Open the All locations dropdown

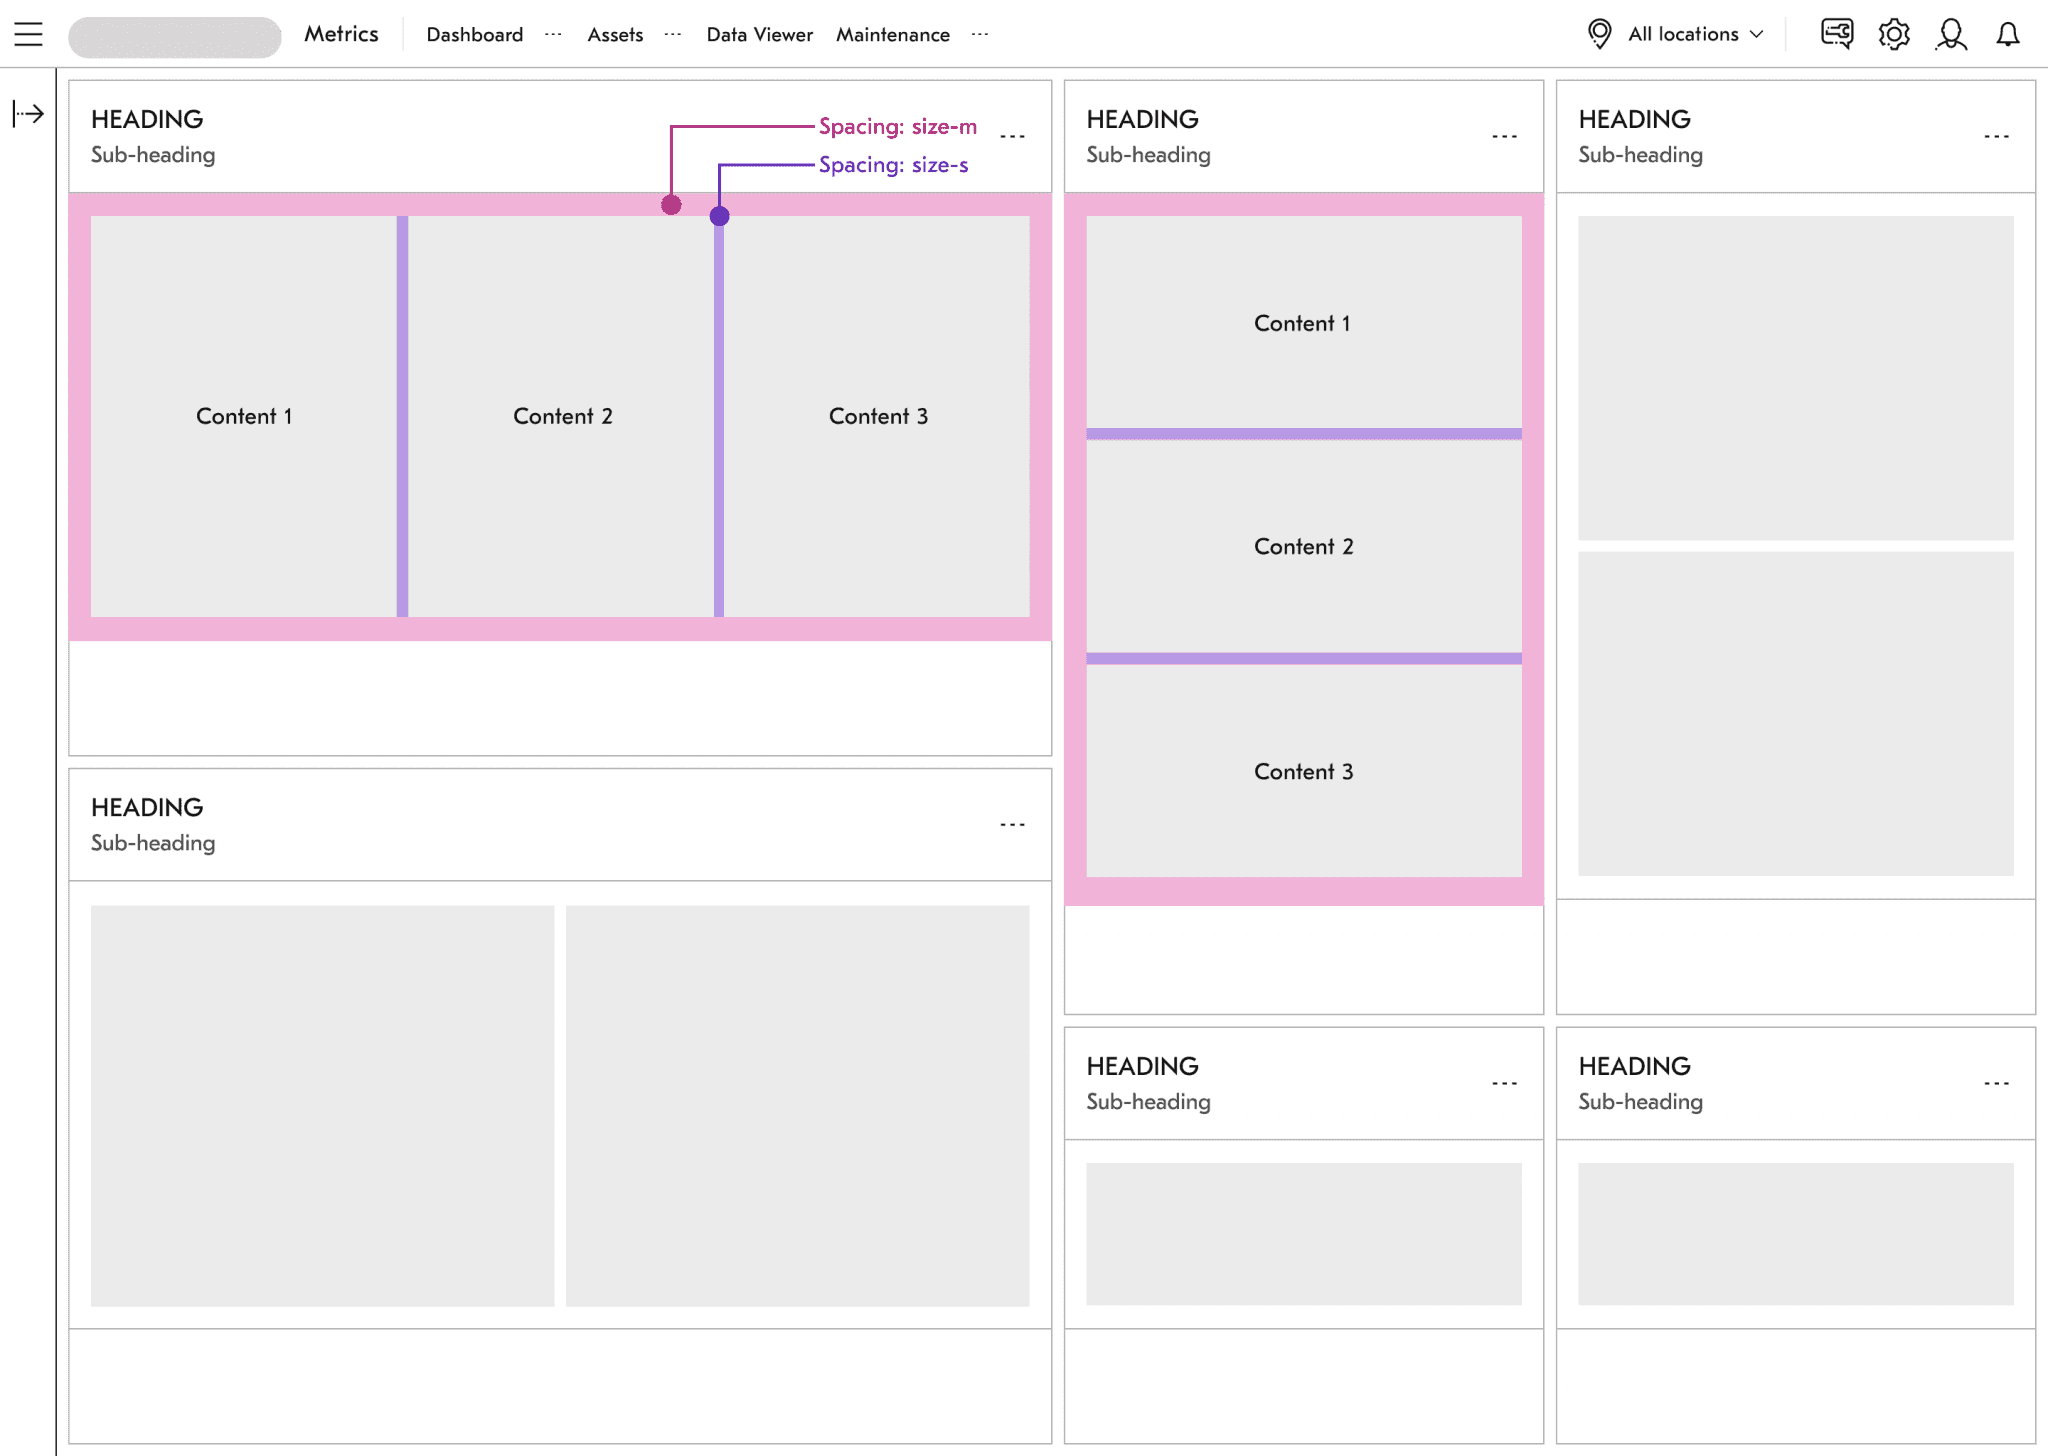tap(1692, 33)
